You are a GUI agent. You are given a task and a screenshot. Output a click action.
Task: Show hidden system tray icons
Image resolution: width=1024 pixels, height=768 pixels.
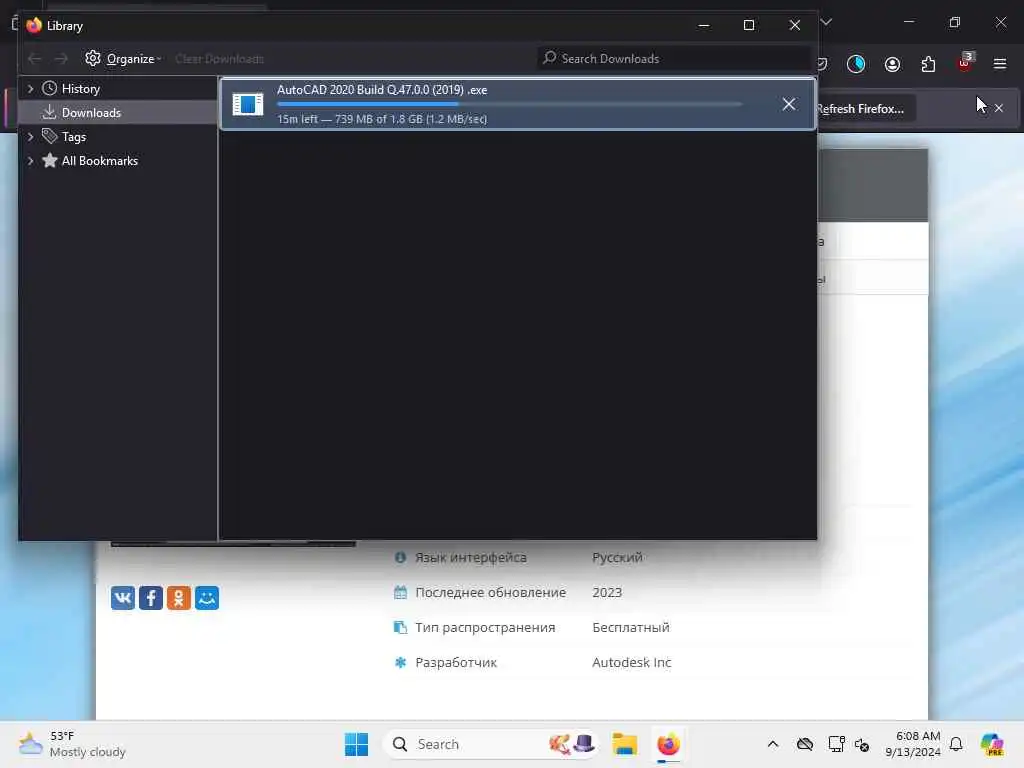coord(773,744)
